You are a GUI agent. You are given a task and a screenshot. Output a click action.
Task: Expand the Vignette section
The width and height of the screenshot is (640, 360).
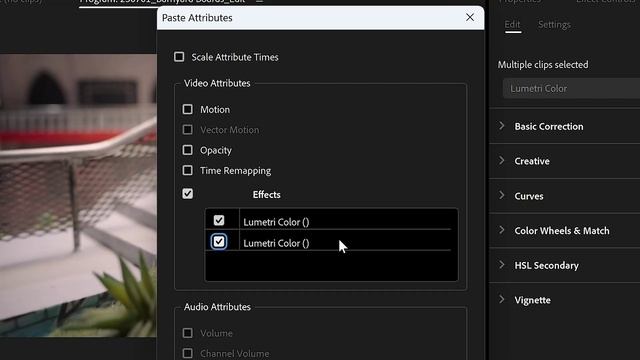point(502,300)
